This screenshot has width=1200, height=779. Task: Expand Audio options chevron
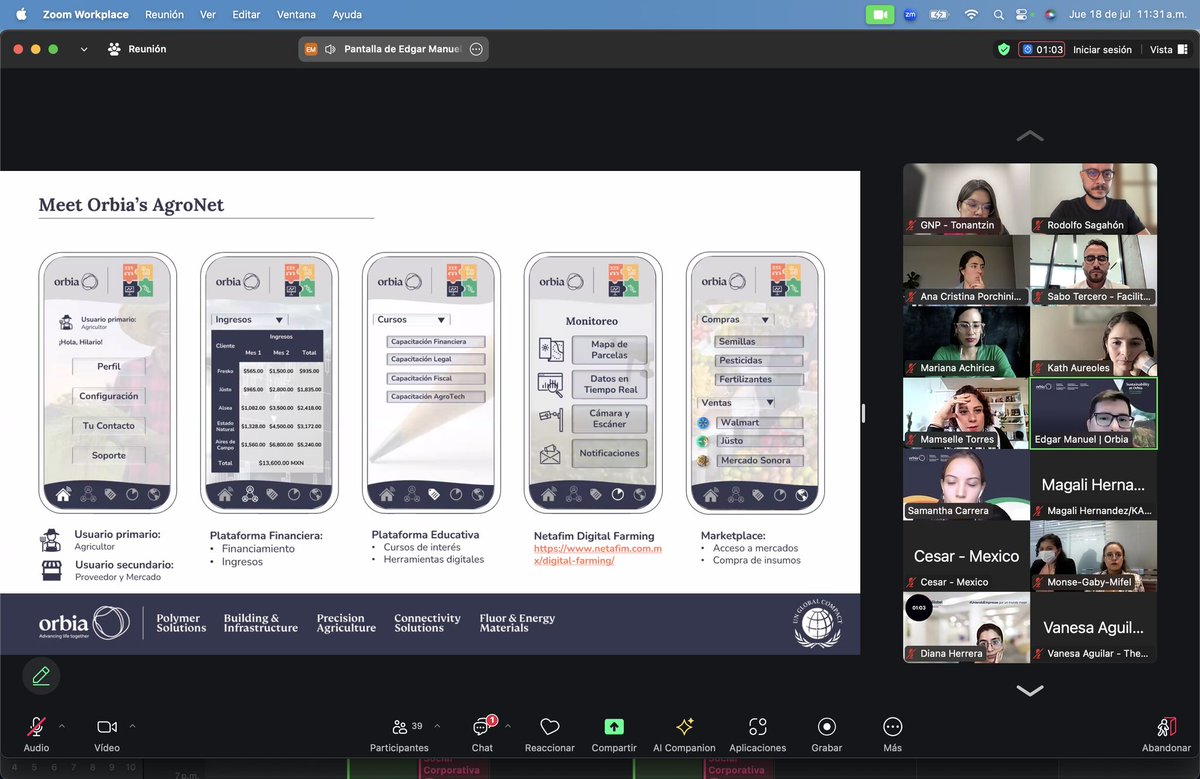[x=62, y=726]
